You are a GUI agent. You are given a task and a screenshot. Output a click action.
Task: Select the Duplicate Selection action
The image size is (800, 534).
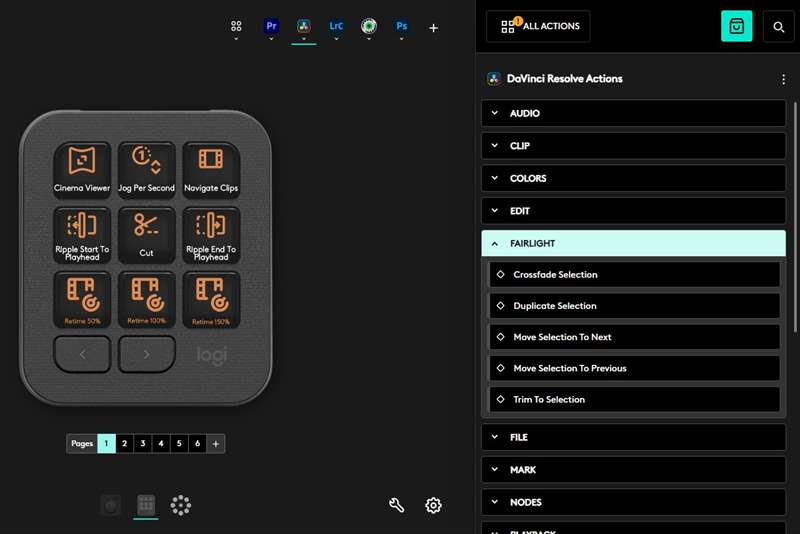pos(634,306)
